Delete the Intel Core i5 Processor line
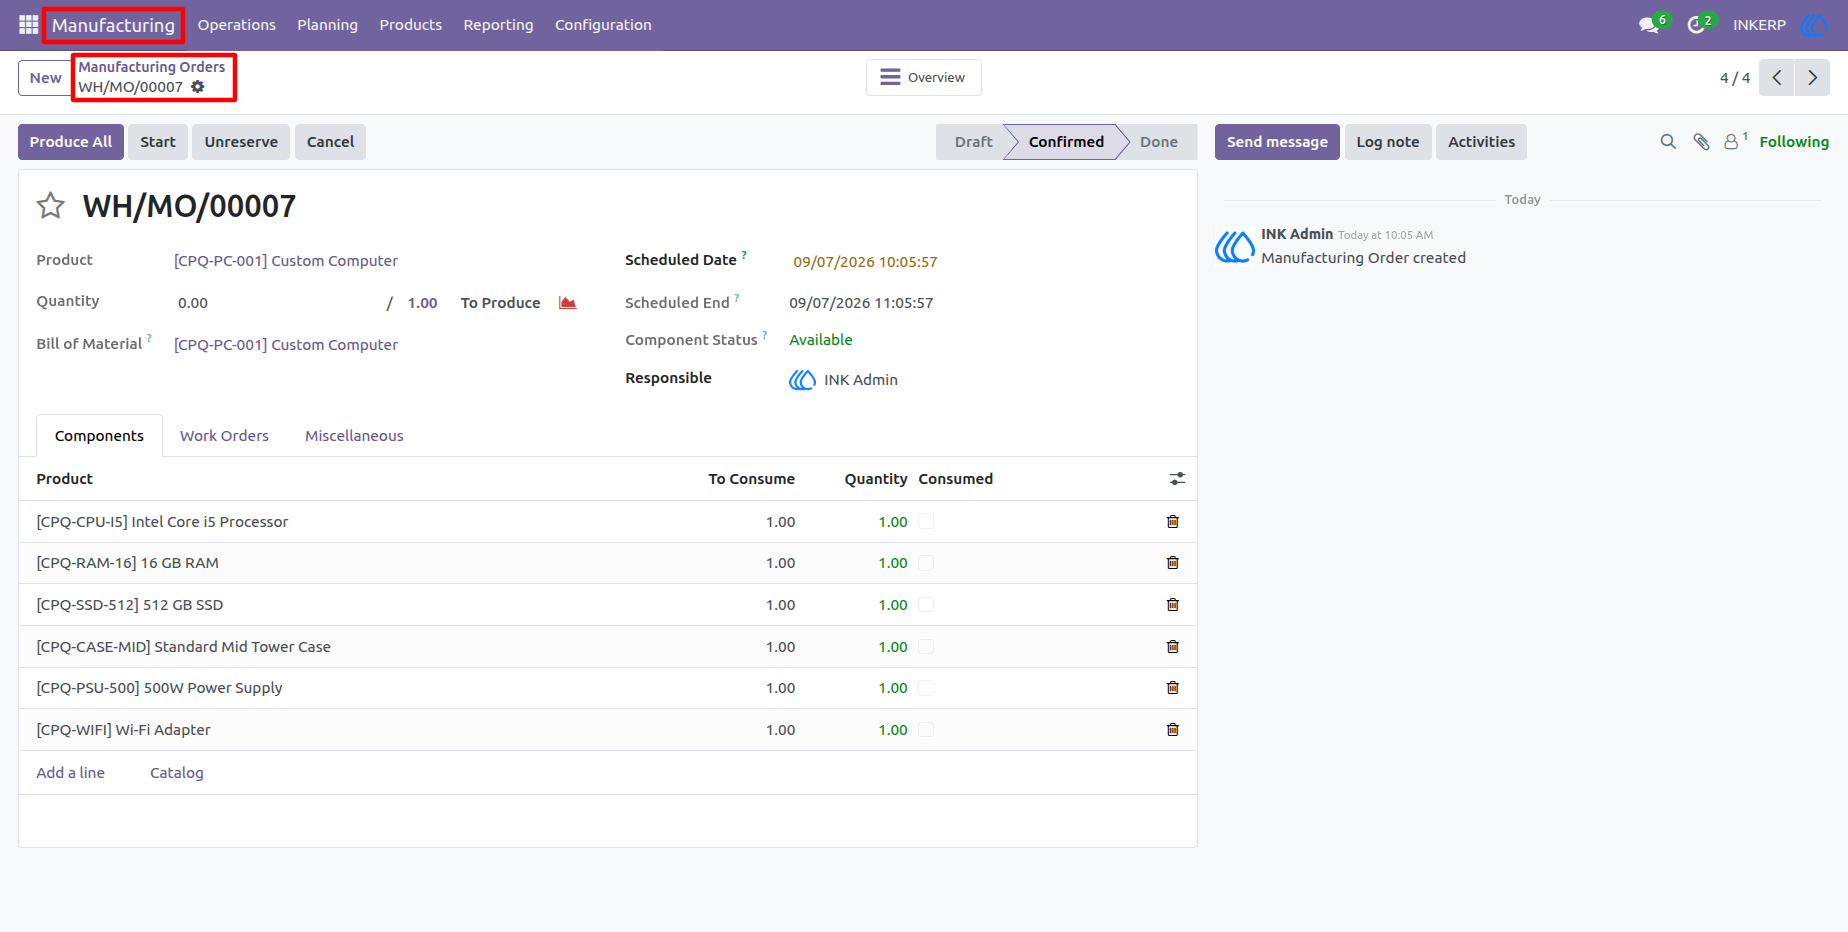 (x=1173, y=522)
